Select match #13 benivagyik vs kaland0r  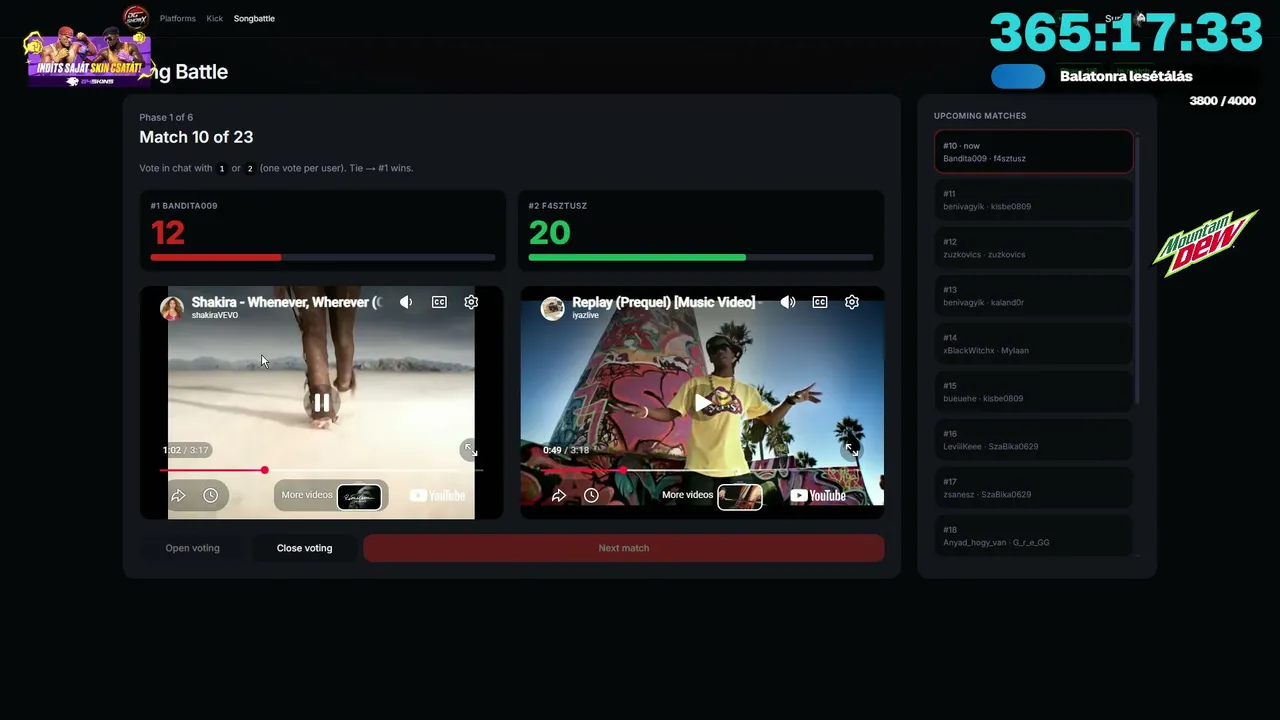1034,296
